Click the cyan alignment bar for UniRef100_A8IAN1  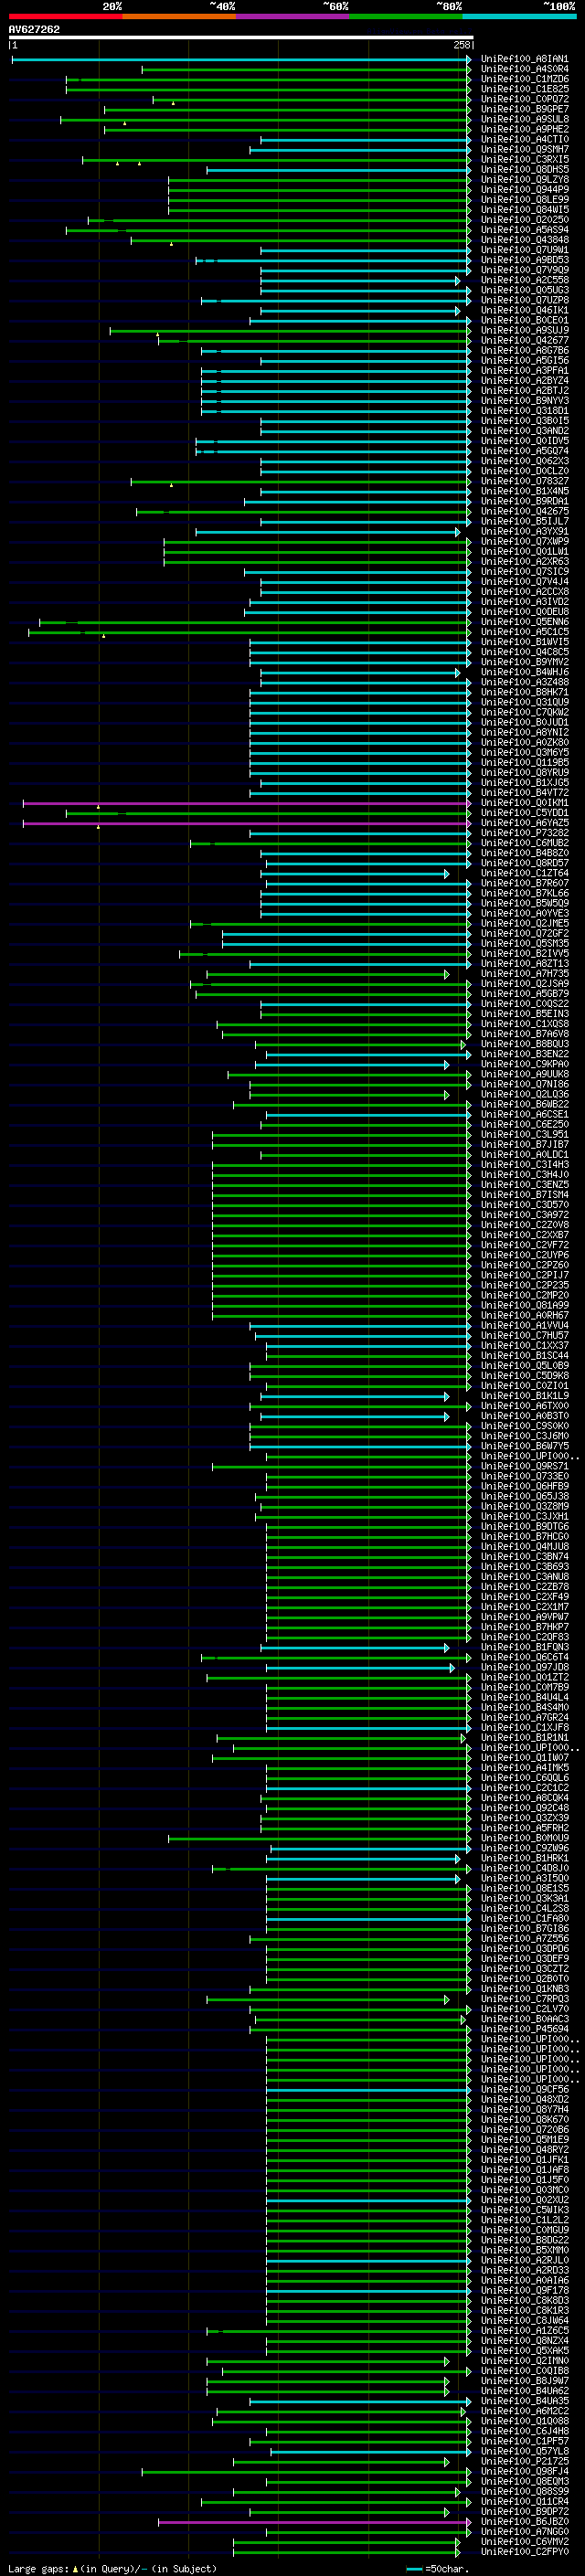pos(241,60)
